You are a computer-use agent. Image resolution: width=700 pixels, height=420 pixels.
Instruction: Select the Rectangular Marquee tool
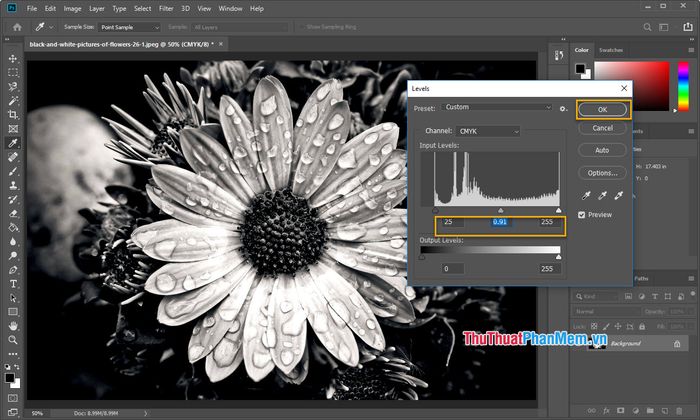point(13,72)
